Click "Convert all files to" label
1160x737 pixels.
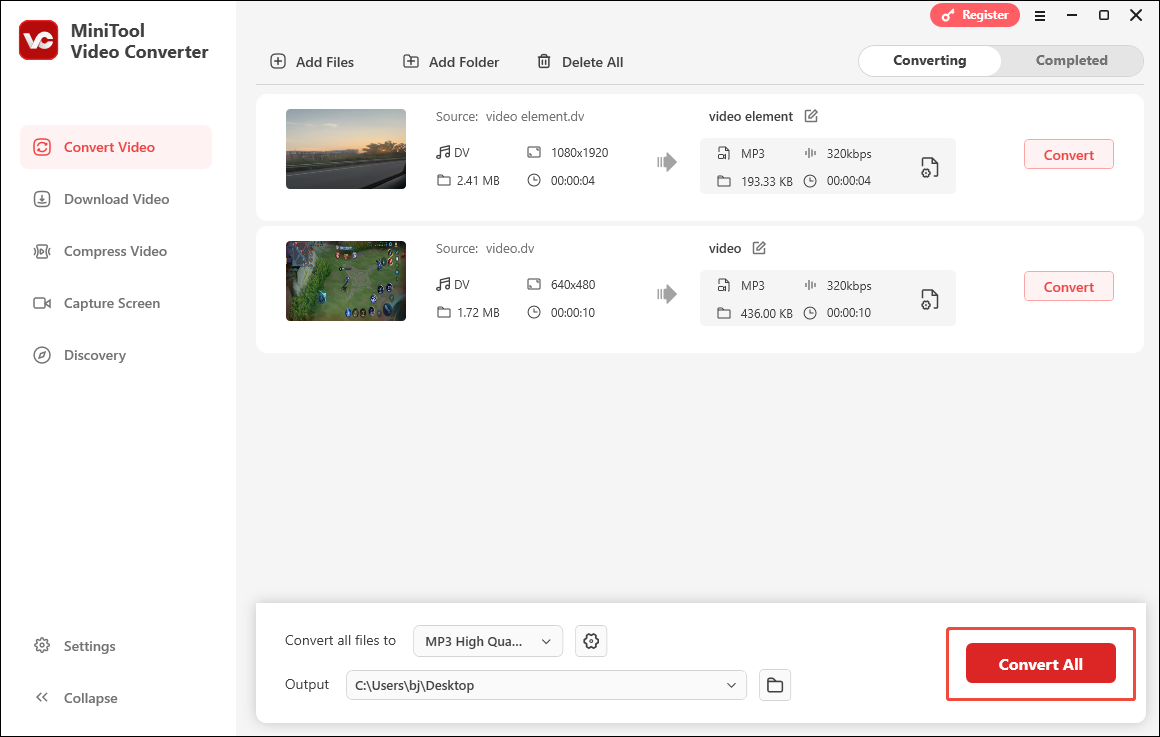pyautogui.click(x=340, y=640)
